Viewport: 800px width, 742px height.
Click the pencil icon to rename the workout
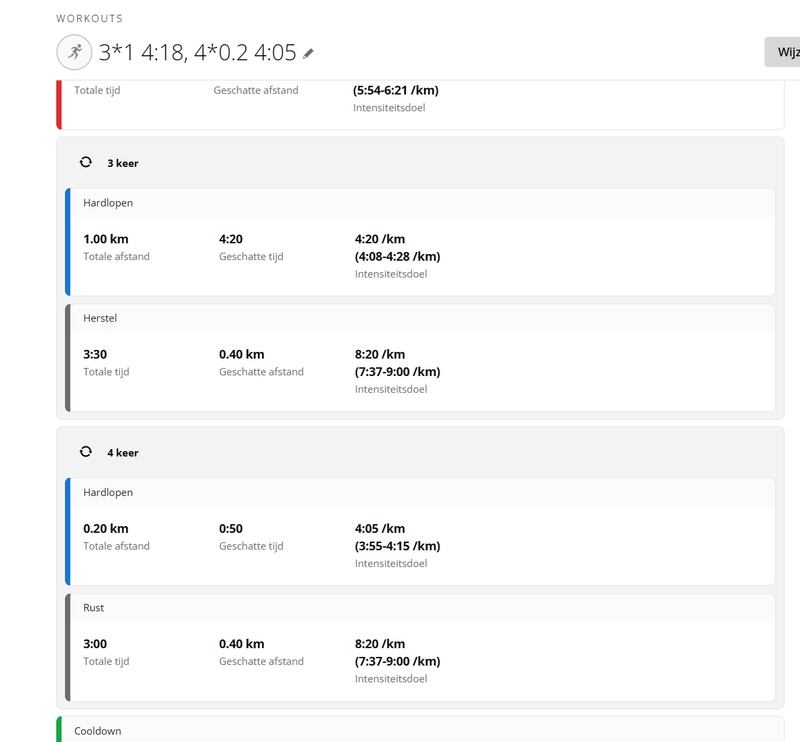pos(309,53)
